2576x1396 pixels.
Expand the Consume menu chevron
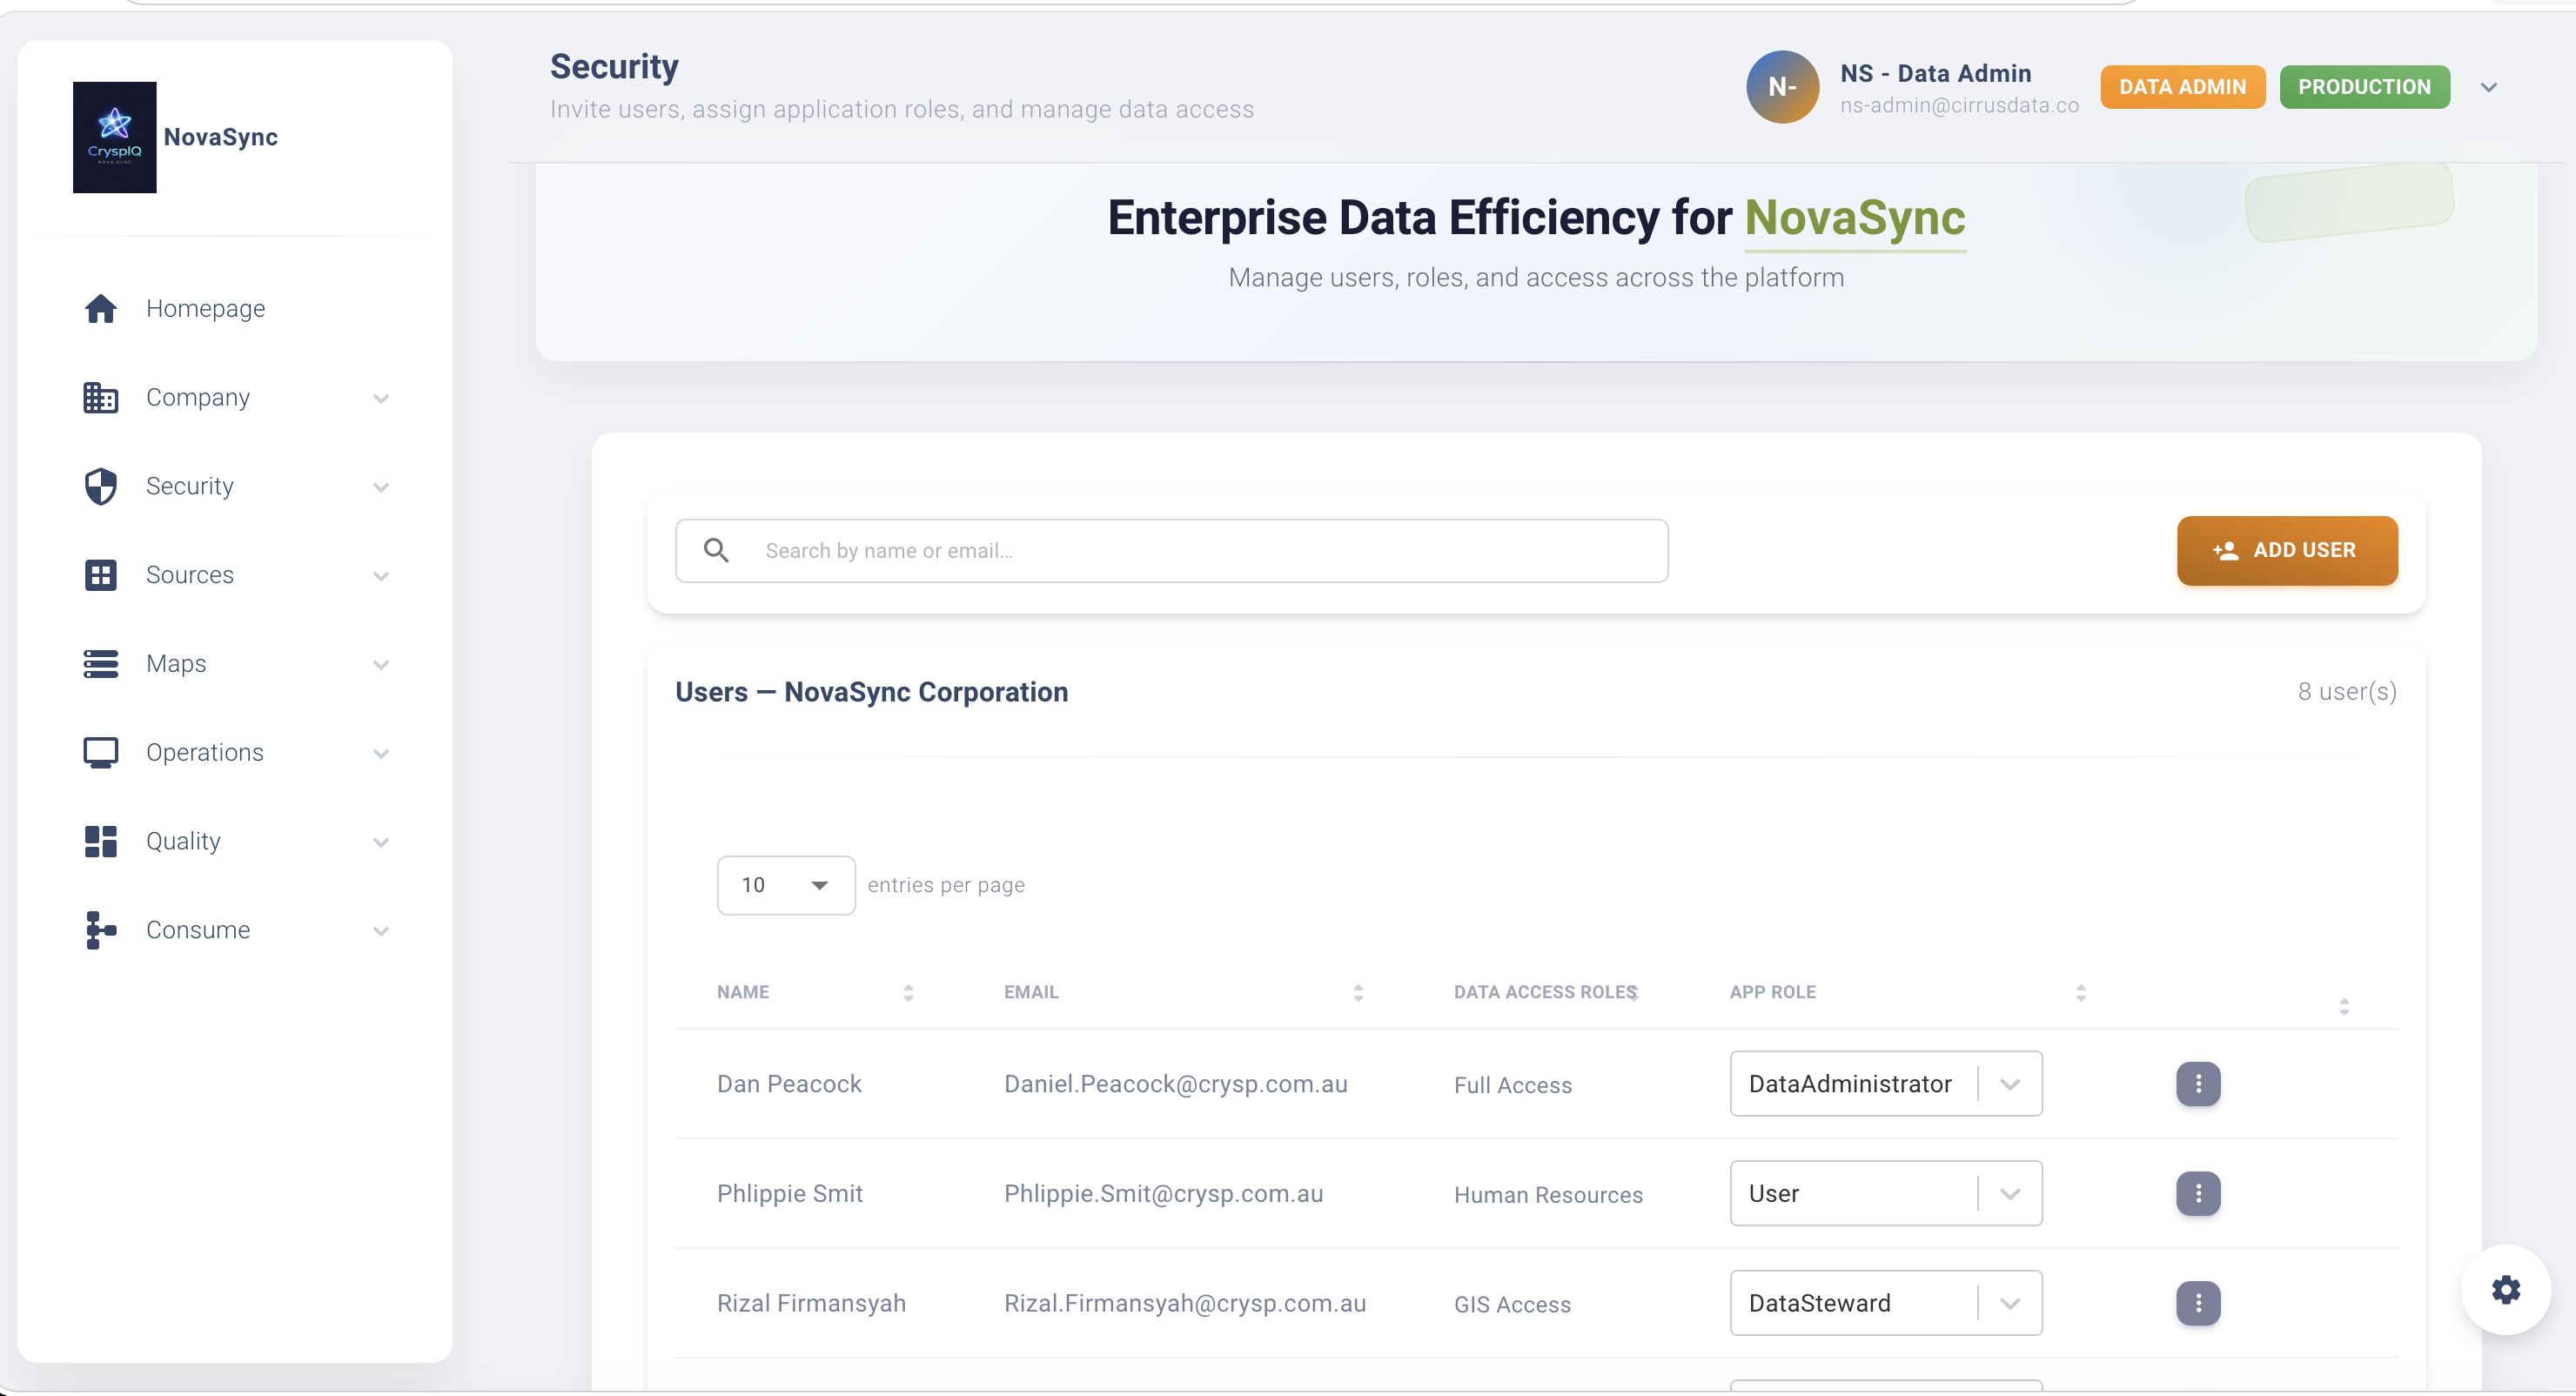[381, 931]
